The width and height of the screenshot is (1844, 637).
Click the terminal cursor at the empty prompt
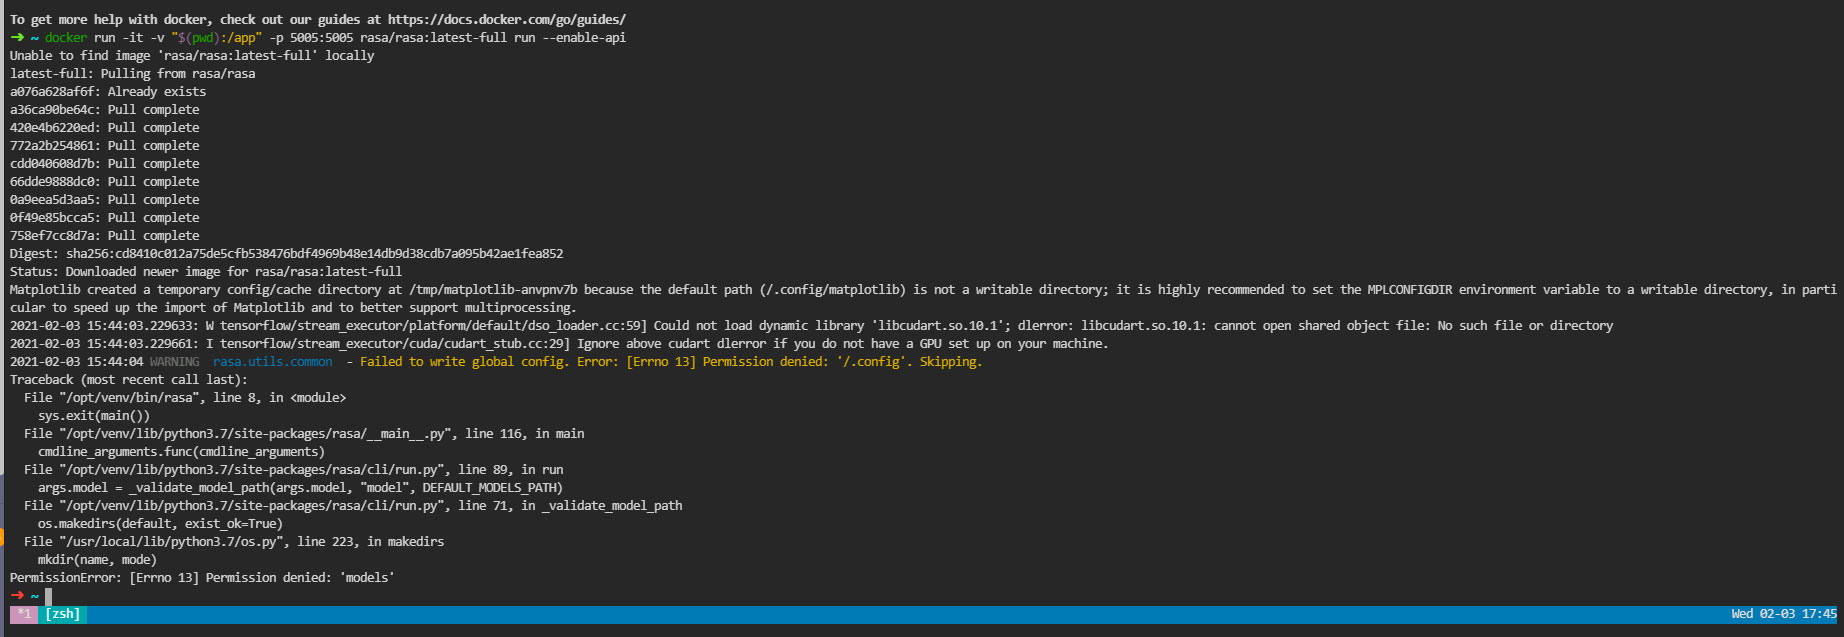point(49,595)
